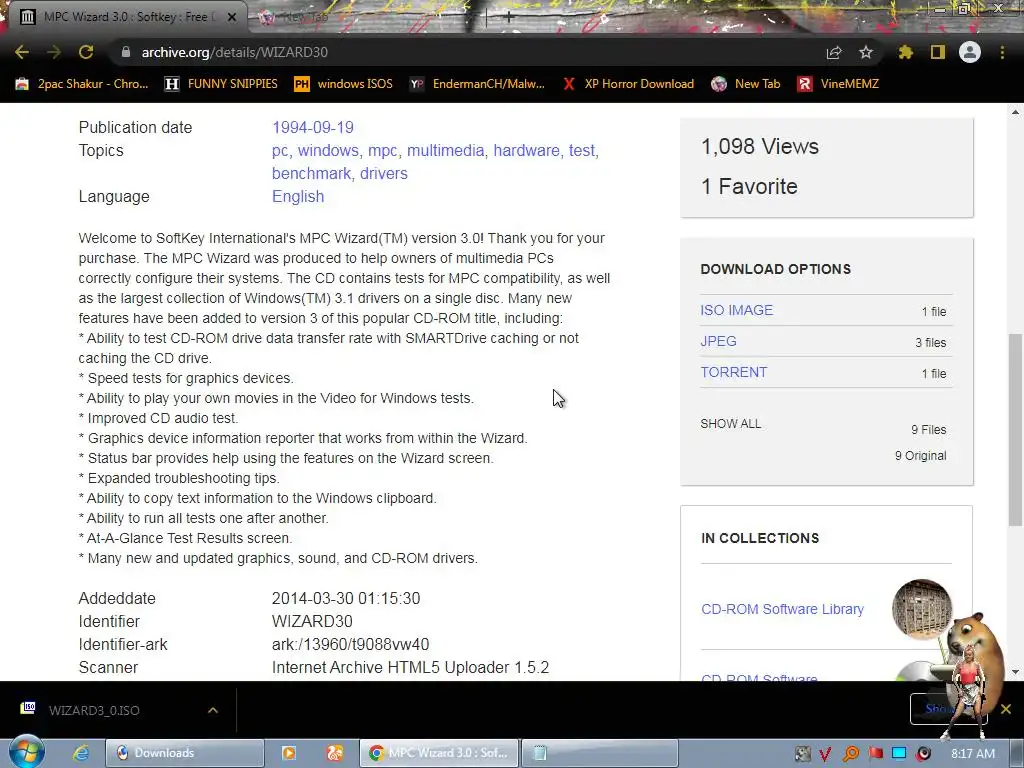Viewport: 1024px width, 768px height.
Task: Click the 9 Original files count
Action: (920, 456)
